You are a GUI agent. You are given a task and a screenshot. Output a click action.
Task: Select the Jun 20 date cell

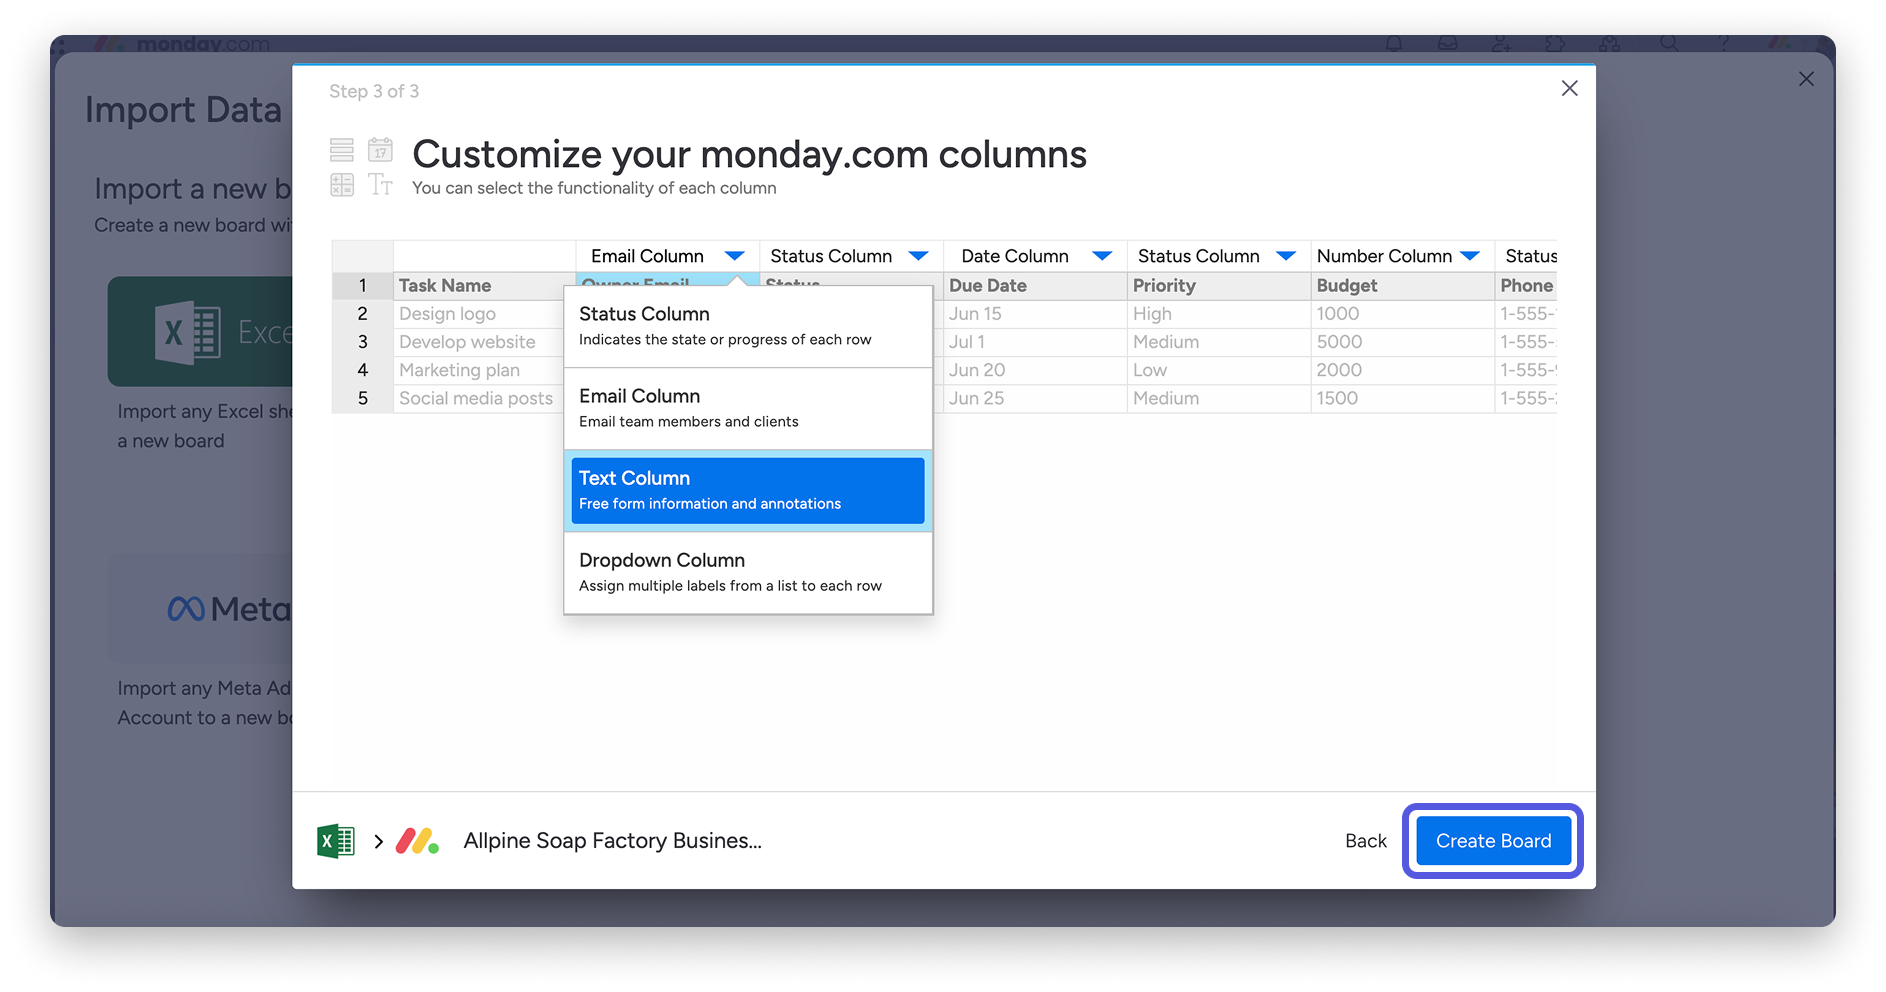coord(1035,370)
